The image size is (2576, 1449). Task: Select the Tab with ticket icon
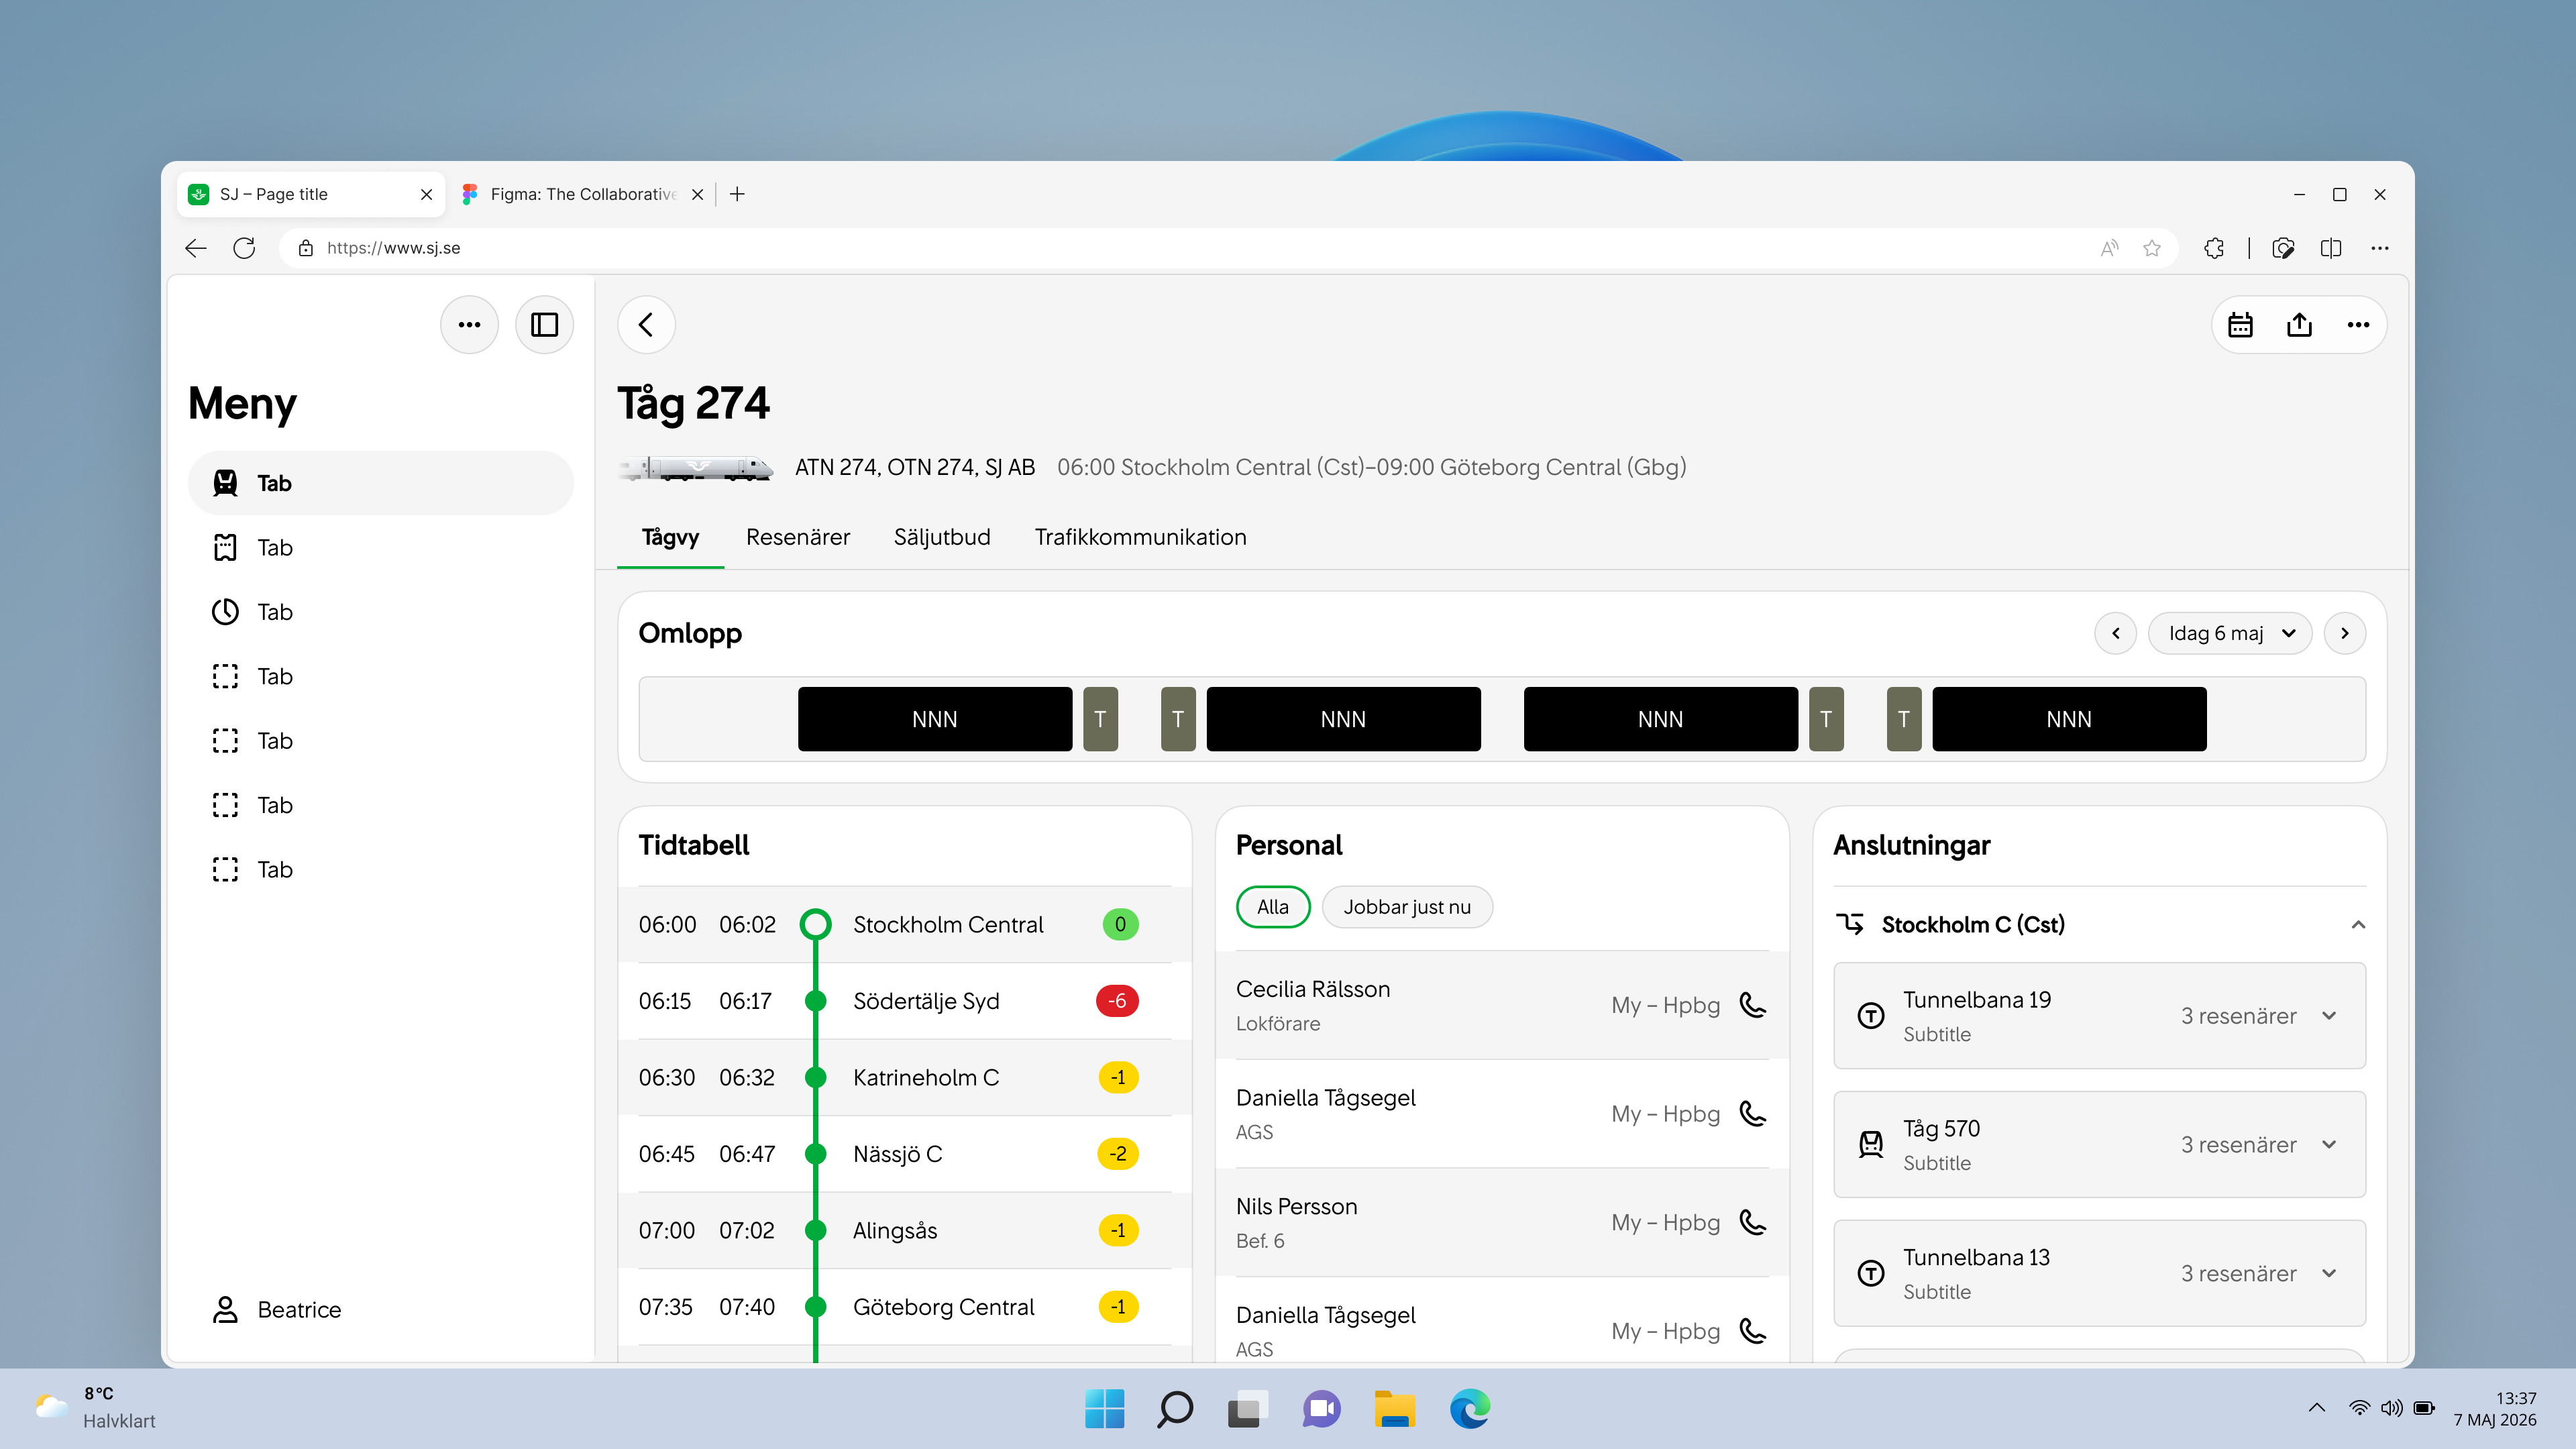coord(381,547)
